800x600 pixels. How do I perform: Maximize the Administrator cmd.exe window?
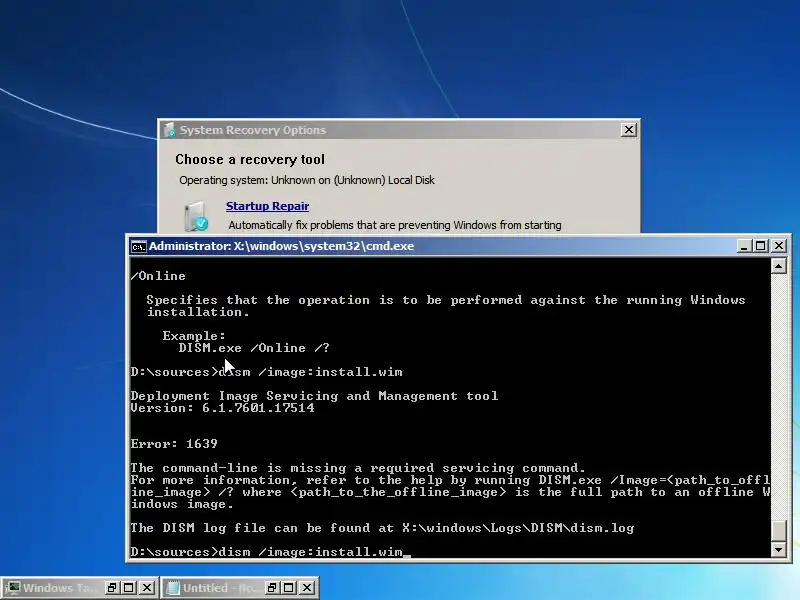click(x=761, y=246)
